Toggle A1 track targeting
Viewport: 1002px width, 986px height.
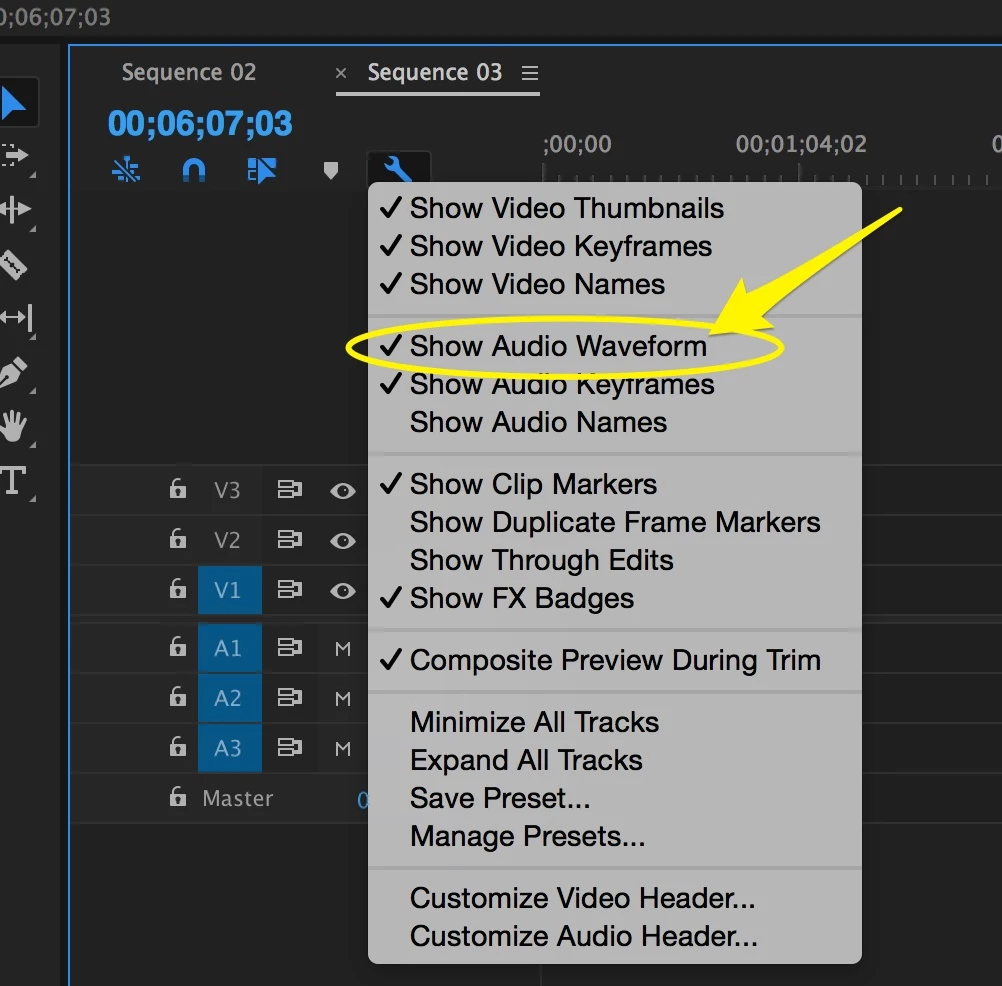pyautogui.click(x=229, y=648)
